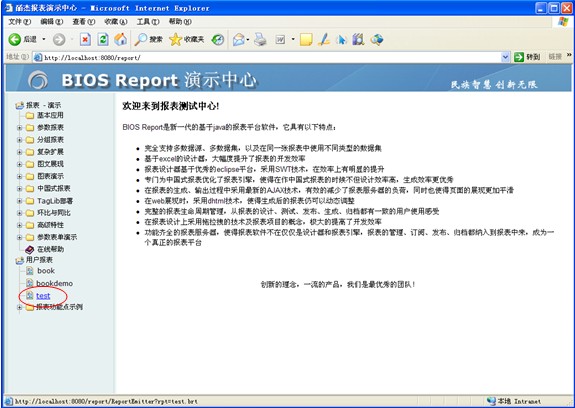Viewport: 575px width, 408px height.
Task: Expand the 复杂扩展 folder node
Action: [19, 152]
